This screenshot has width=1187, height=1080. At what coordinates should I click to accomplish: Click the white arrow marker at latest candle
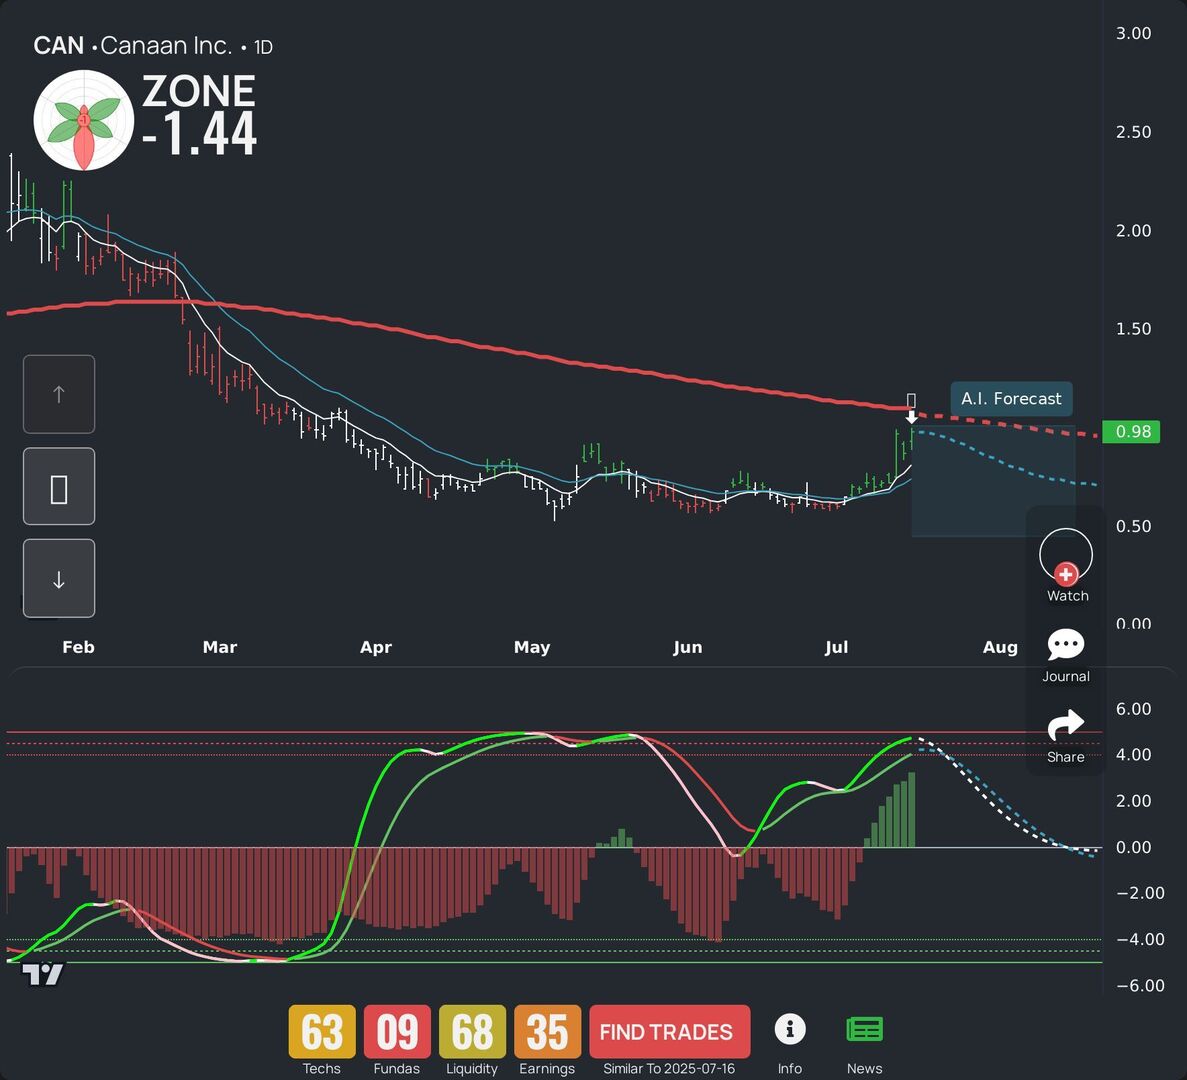point(911,416)
